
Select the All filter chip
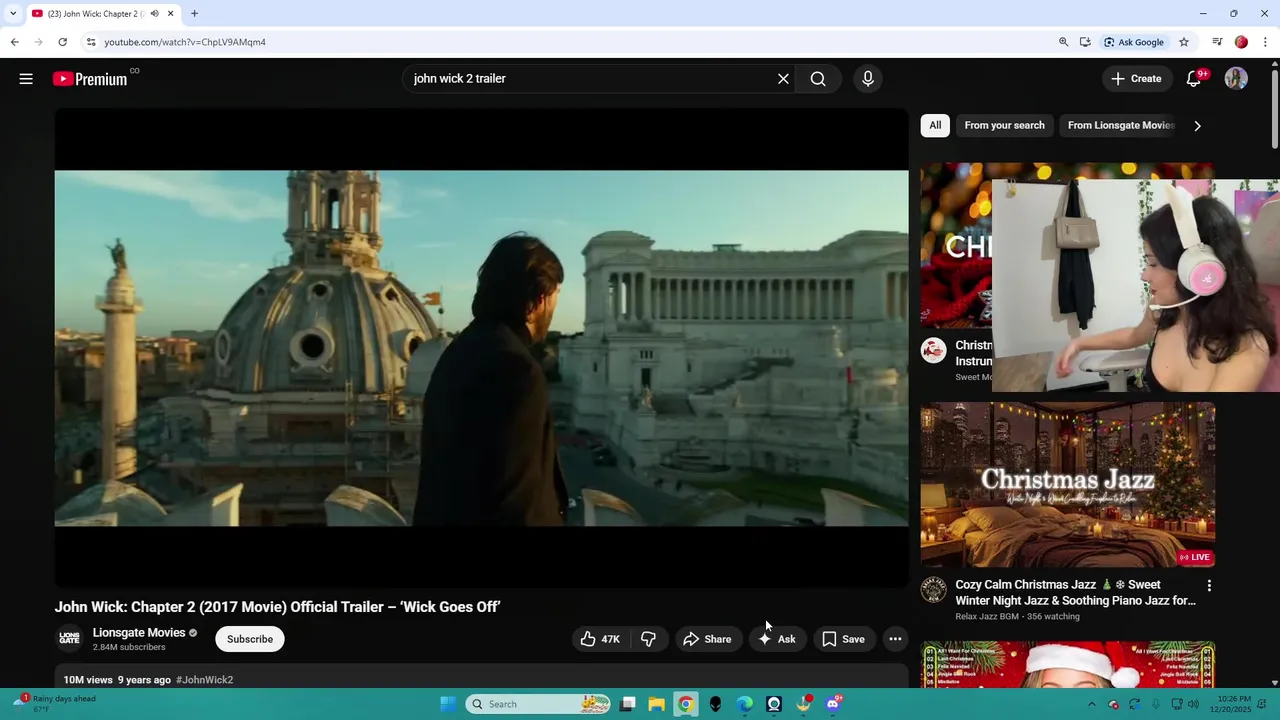[935, 125]
